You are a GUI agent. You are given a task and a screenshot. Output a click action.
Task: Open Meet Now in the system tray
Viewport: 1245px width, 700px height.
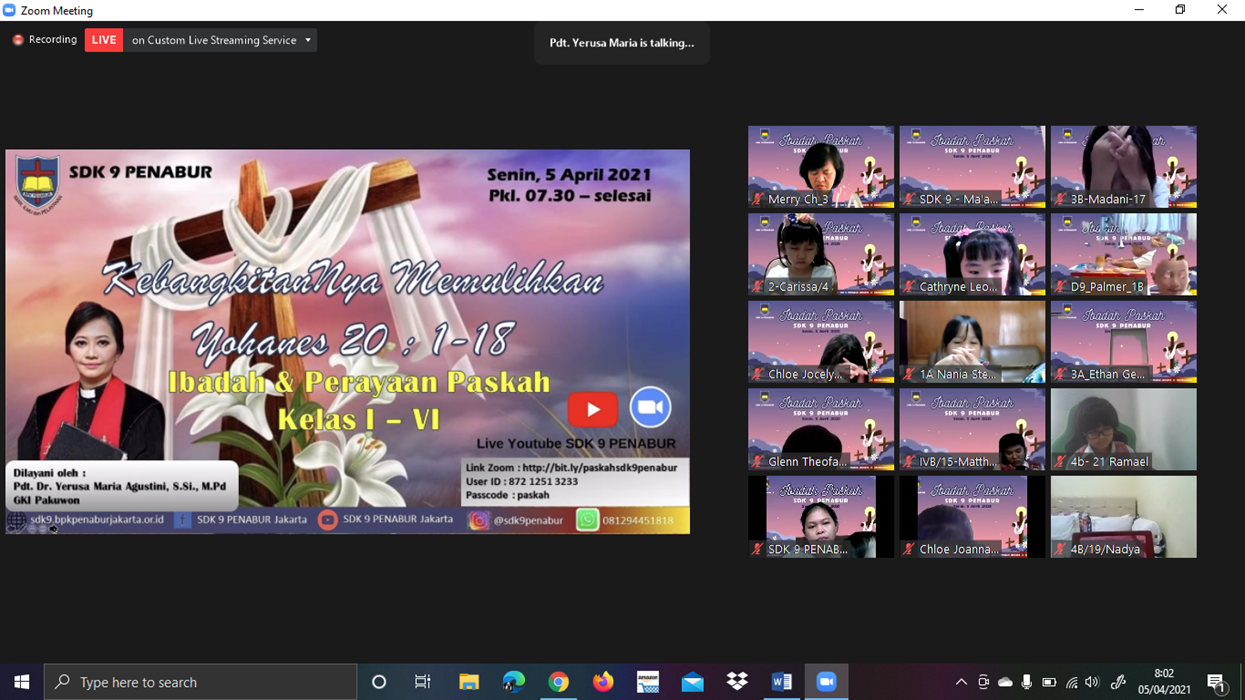983,682
